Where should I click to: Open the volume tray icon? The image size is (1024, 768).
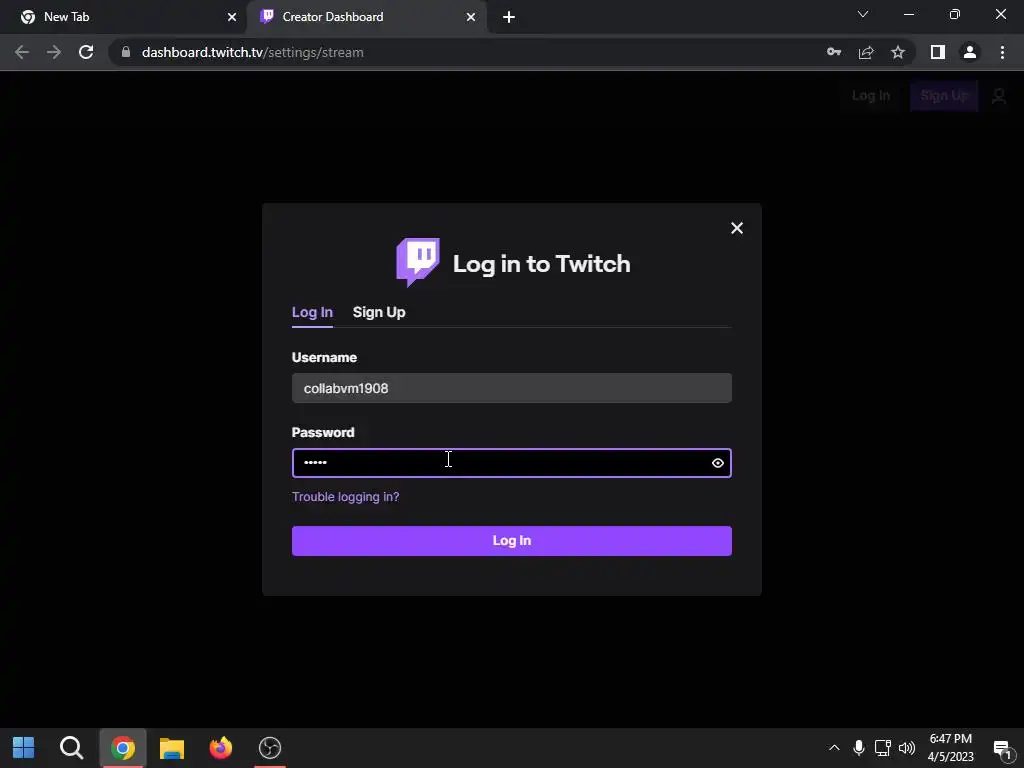[907, 748]
